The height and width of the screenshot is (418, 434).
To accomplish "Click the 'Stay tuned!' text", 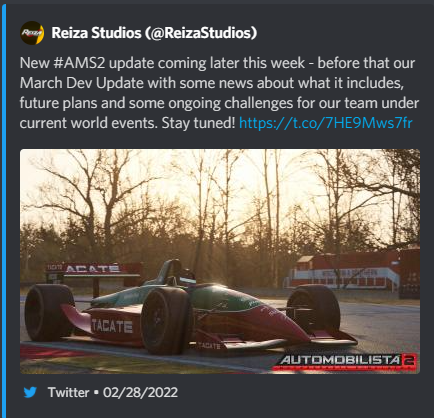I will 199,123.
